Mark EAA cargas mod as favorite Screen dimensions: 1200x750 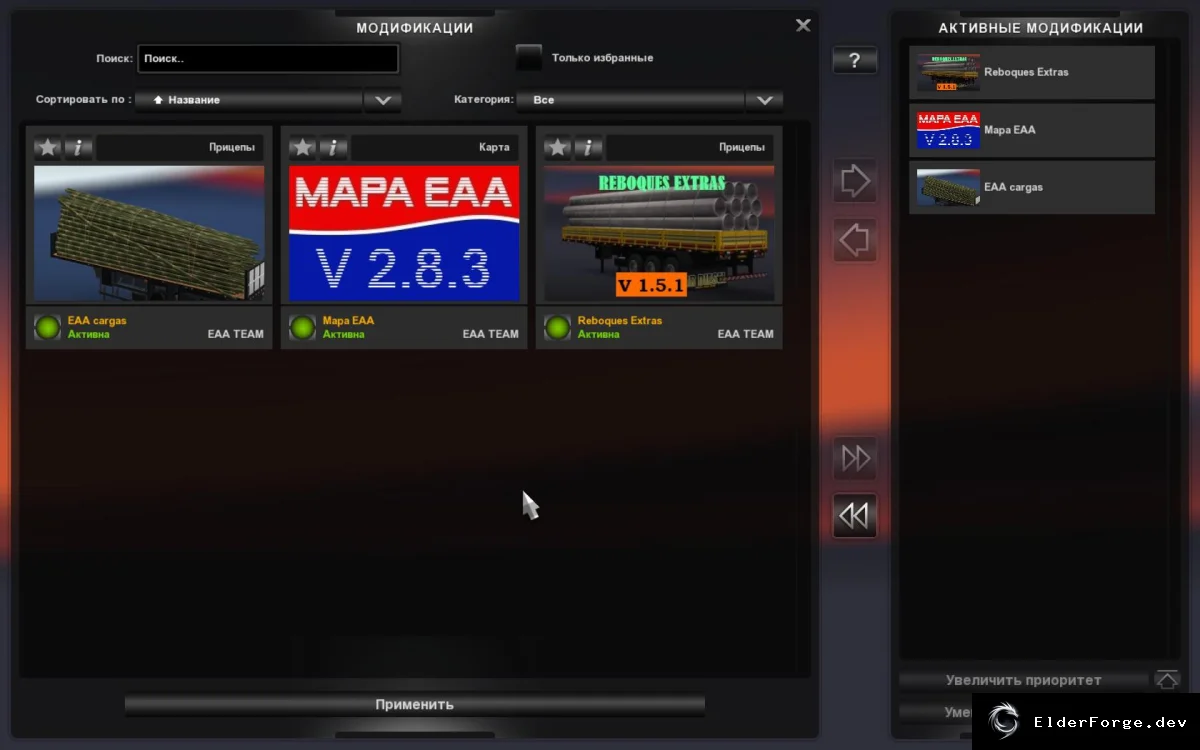(x=48, y=148)
